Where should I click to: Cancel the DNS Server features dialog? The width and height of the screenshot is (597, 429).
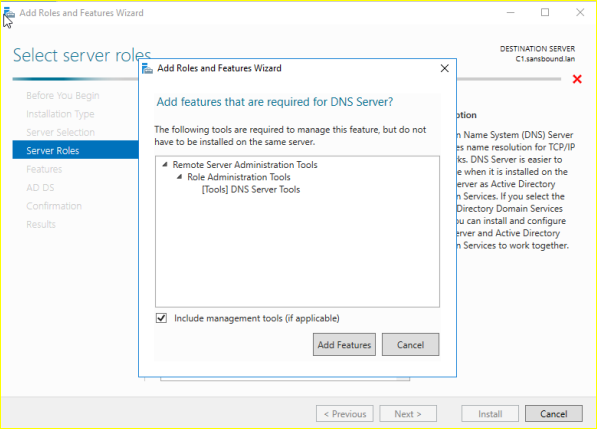[410, 344]
